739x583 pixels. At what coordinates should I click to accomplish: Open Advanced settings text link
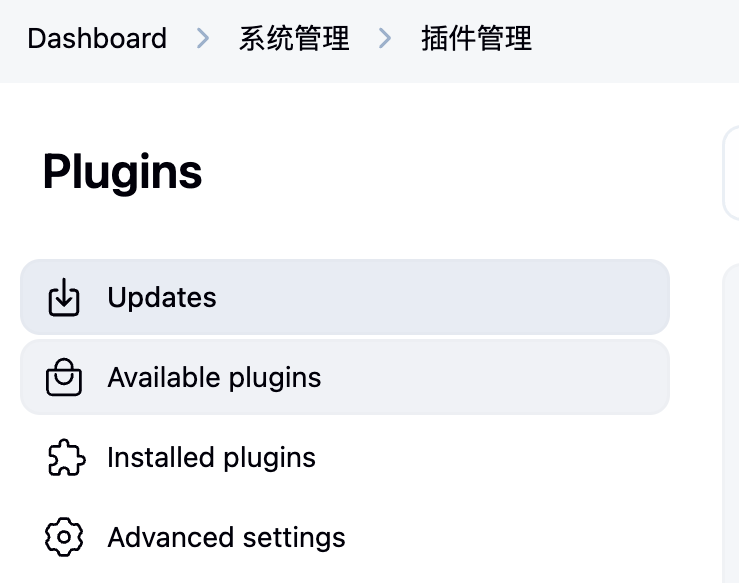pos(226,538)
